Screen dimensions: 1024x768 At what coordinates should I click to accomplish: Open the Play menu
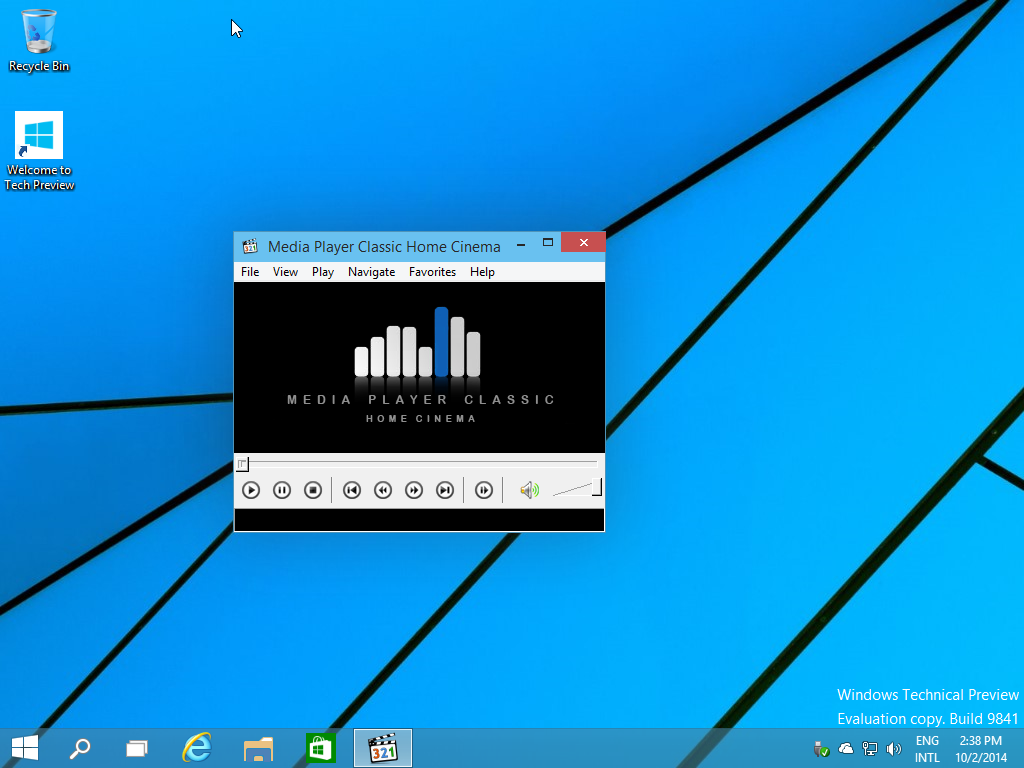tap(323, 272)
